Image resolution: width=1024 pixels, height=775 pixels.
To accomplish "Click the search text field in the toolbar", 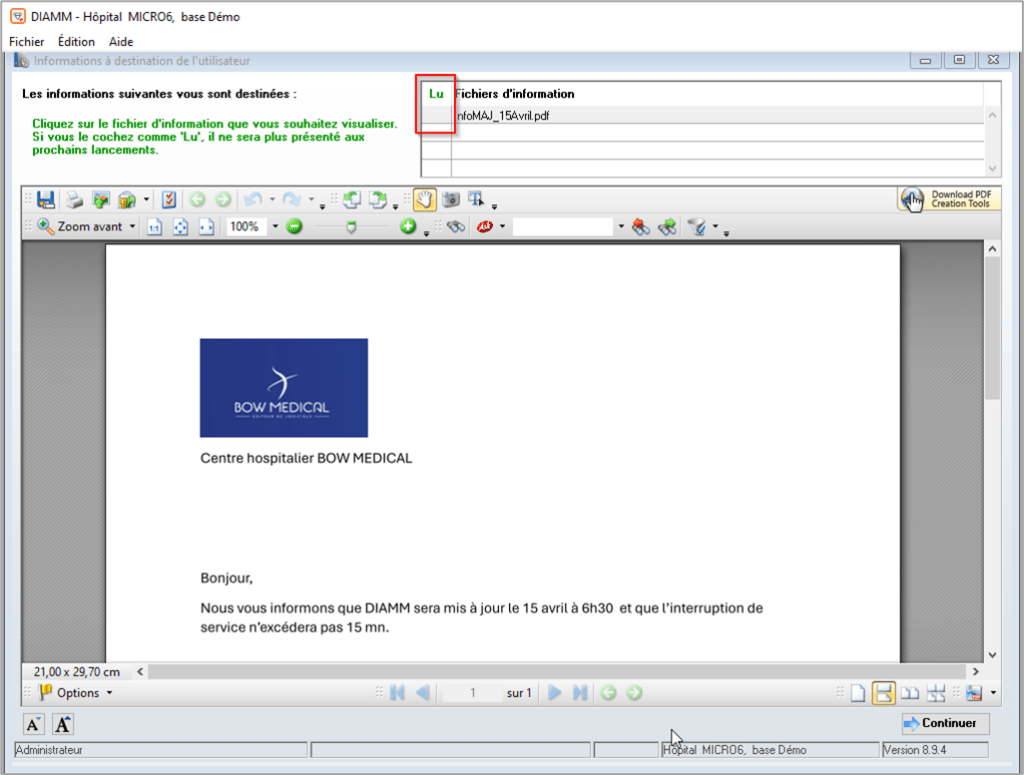I will point(563,227).
